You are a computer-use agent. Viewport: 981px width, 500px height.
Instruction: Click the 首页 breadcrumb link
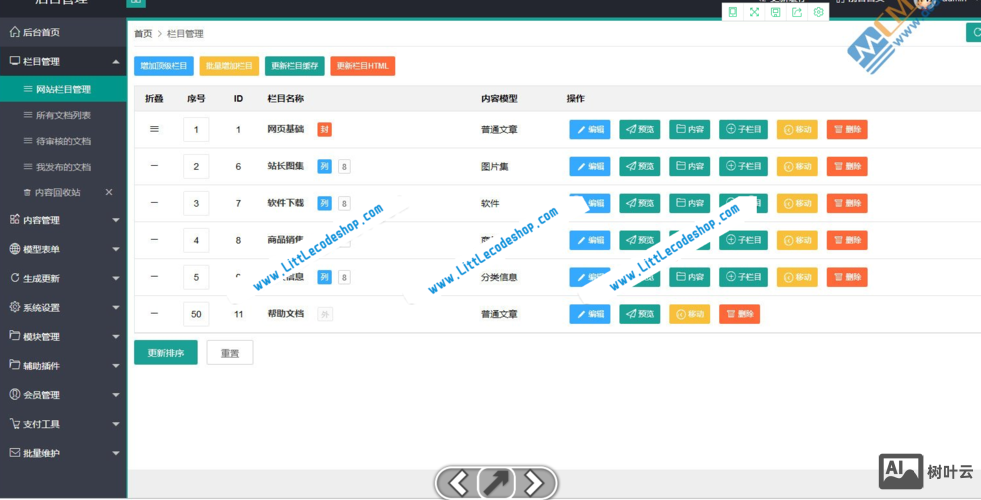(x=143, y=34)
